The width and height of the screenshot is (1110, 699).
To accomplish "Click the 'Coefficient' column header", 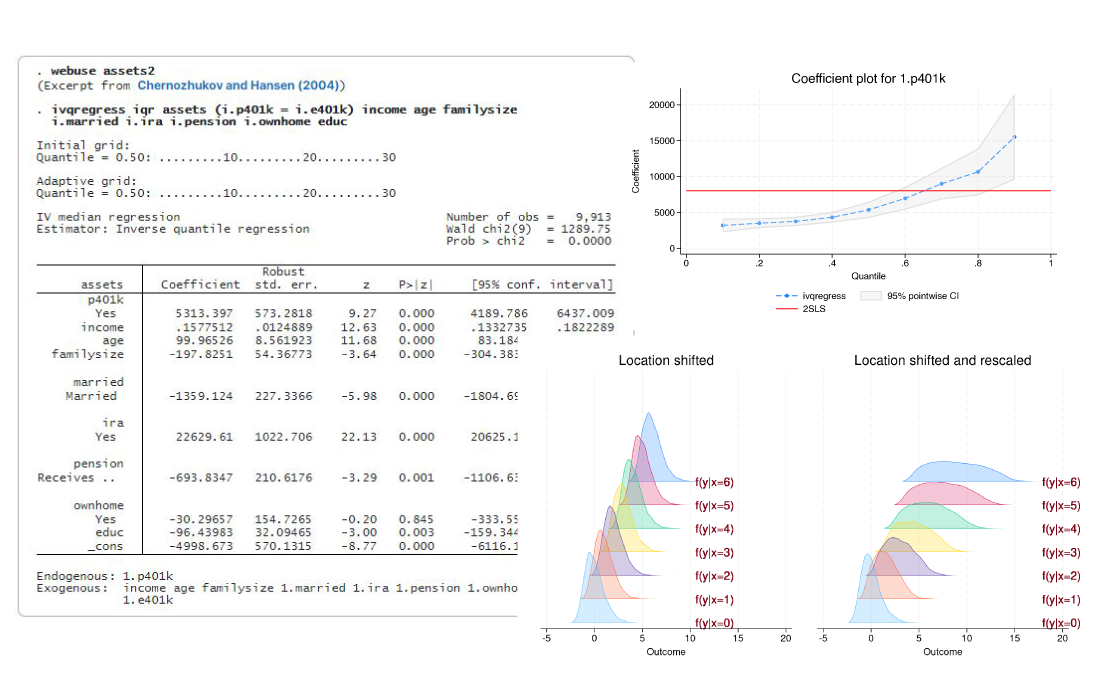I will pyautogui.click(x=200, y=285).
